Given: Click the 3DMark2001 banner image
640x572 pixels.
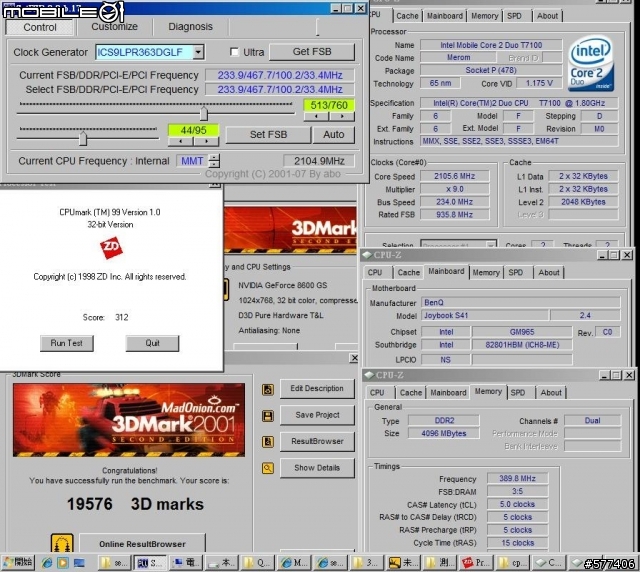Looking at the screenshot, I should 129,420.
